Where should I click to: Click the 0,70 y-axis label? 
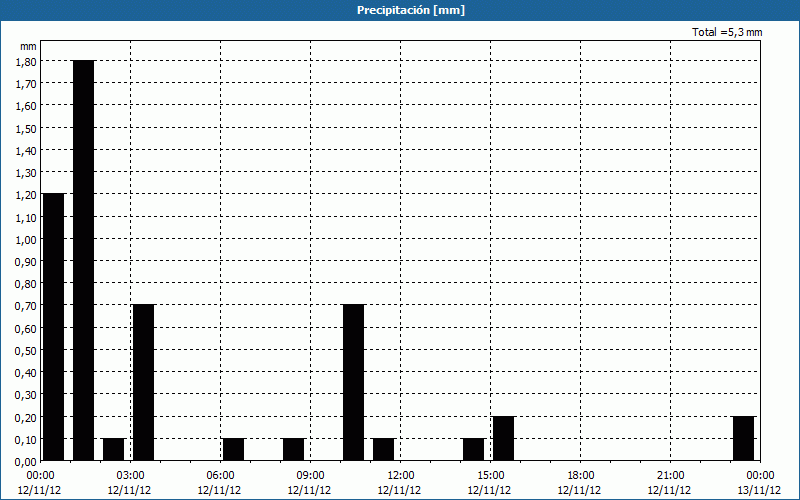26,307
